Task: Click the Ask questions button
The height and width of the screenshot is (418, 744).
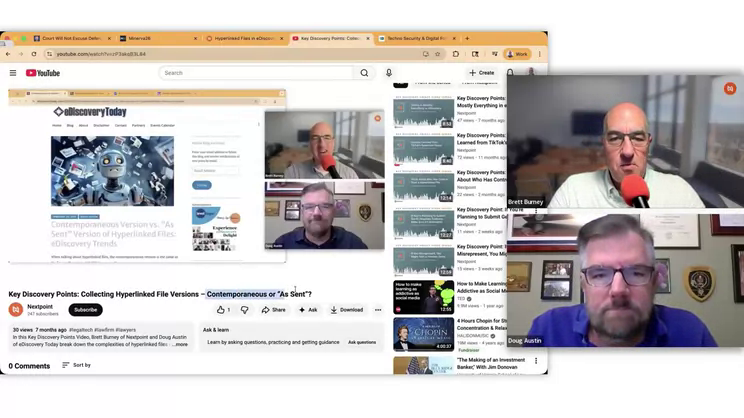Action: coord(362,343)
